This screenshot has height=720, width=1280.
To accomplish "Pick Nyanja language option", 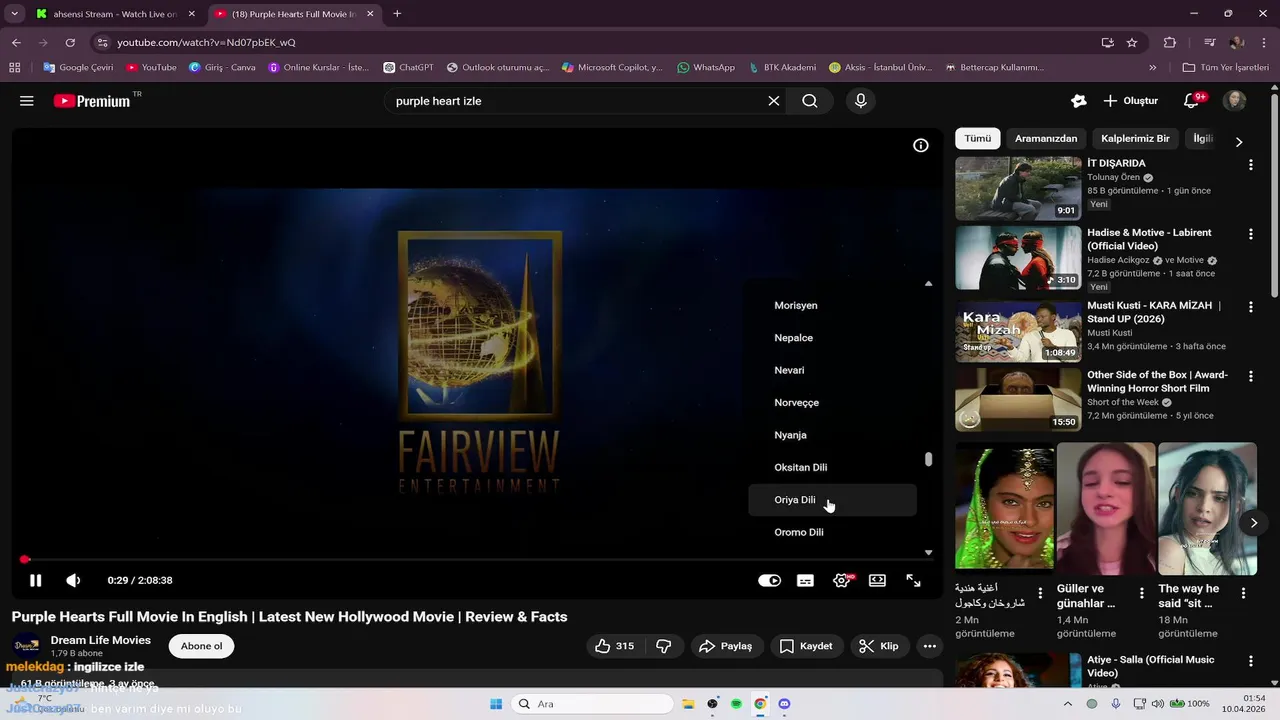I will [x=832, y=435].
